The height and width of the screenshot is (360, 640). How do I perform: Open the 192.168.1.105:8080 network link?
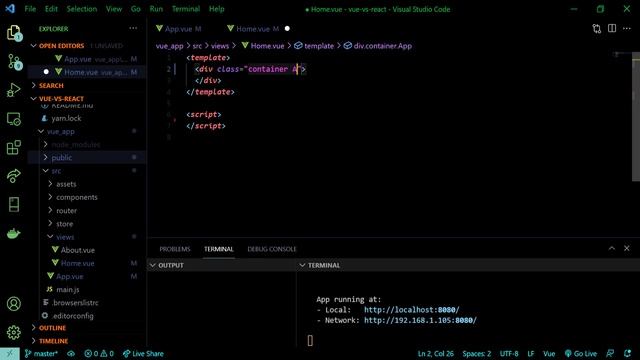pos(420,320)
